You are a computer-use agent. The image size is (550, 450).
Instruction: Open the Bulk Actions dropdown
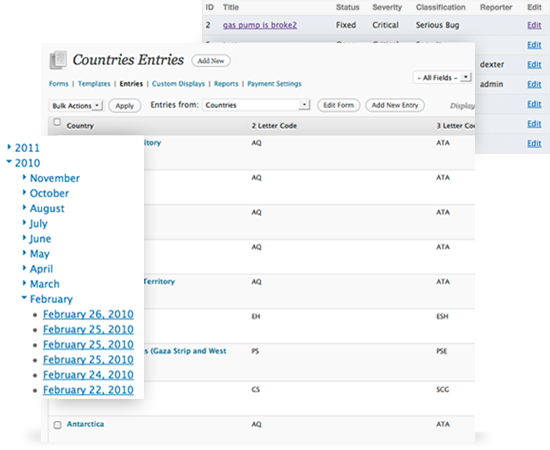tap(76, 106)
